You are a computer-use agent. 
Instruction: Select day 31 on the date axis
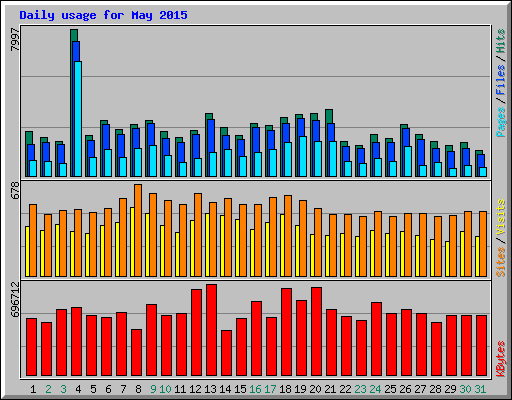tap(480, 389)
